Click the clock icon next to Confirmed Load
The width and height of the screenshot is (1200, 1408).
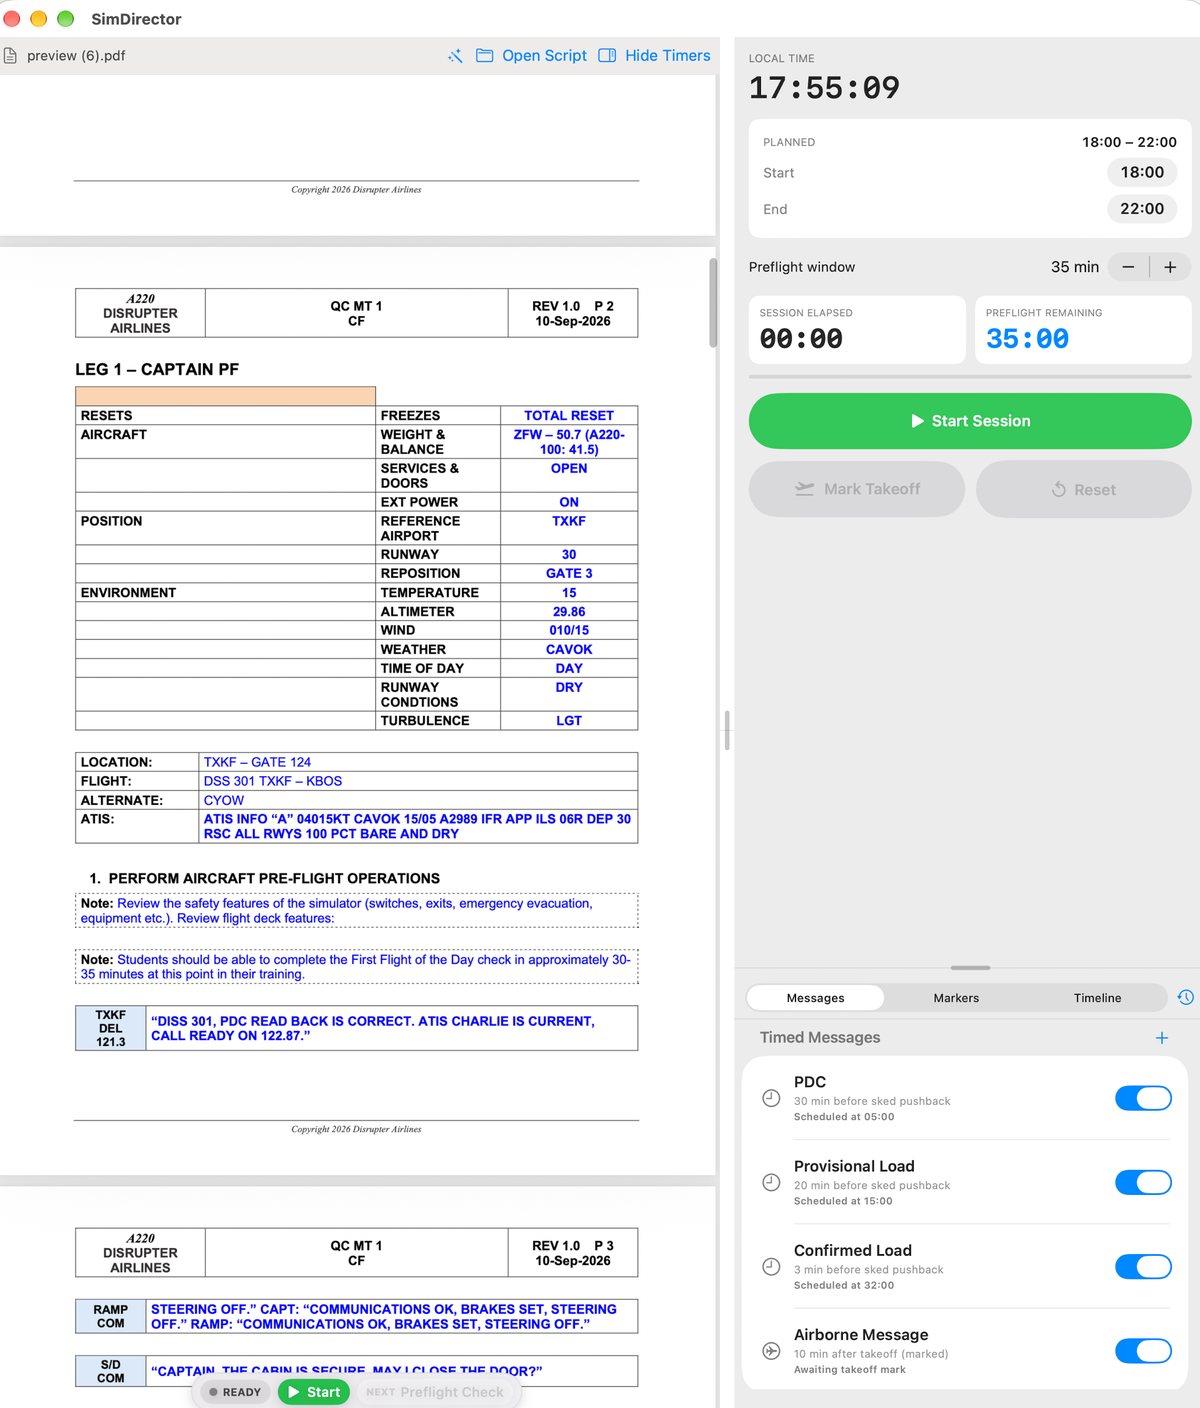coord(771,1266)
